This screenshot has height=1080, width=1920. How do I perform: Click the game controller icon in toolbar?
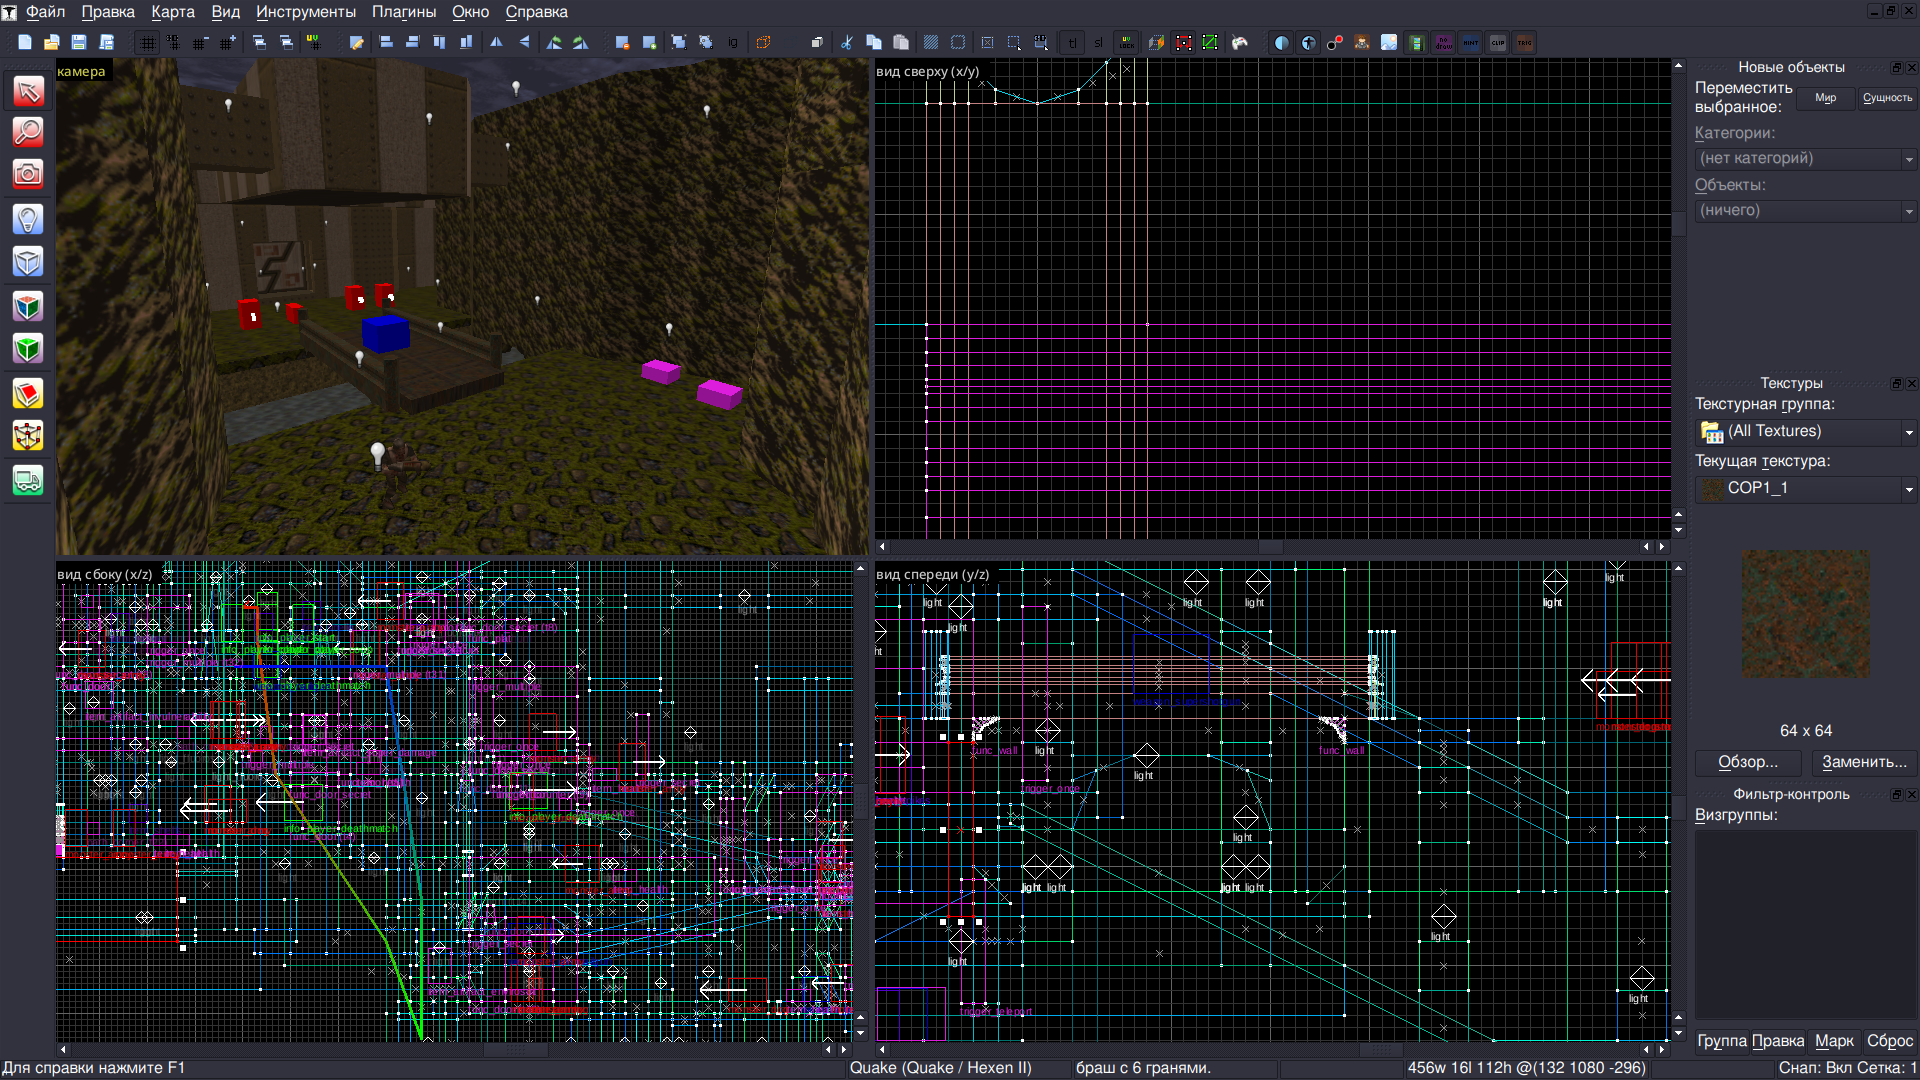point(1240,43)
